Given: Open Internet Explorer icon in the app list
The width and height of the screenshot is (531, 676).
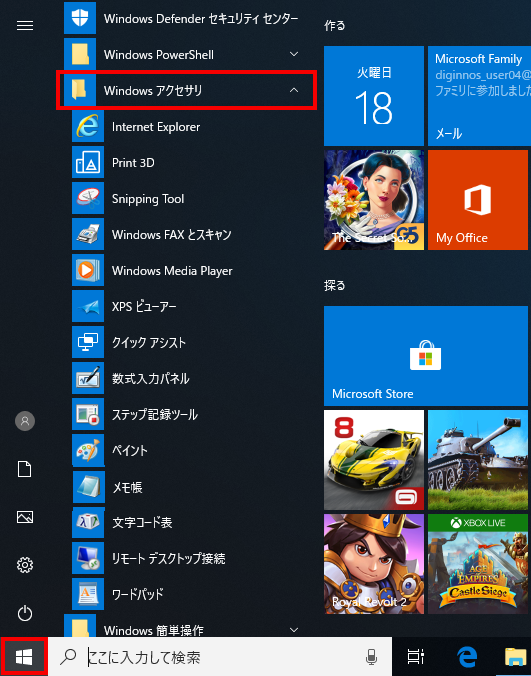Looking at the screenshot, I should (x=88, y=126).
